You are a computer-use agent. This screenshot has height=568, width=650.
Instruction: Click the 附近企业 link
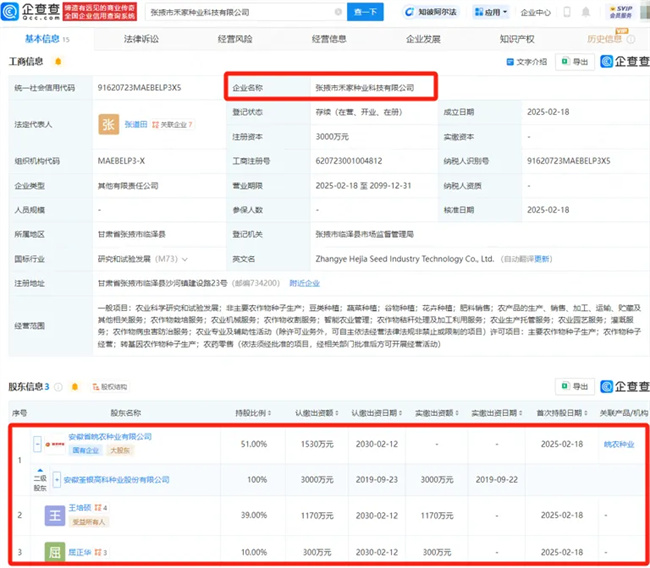(303, 284)
